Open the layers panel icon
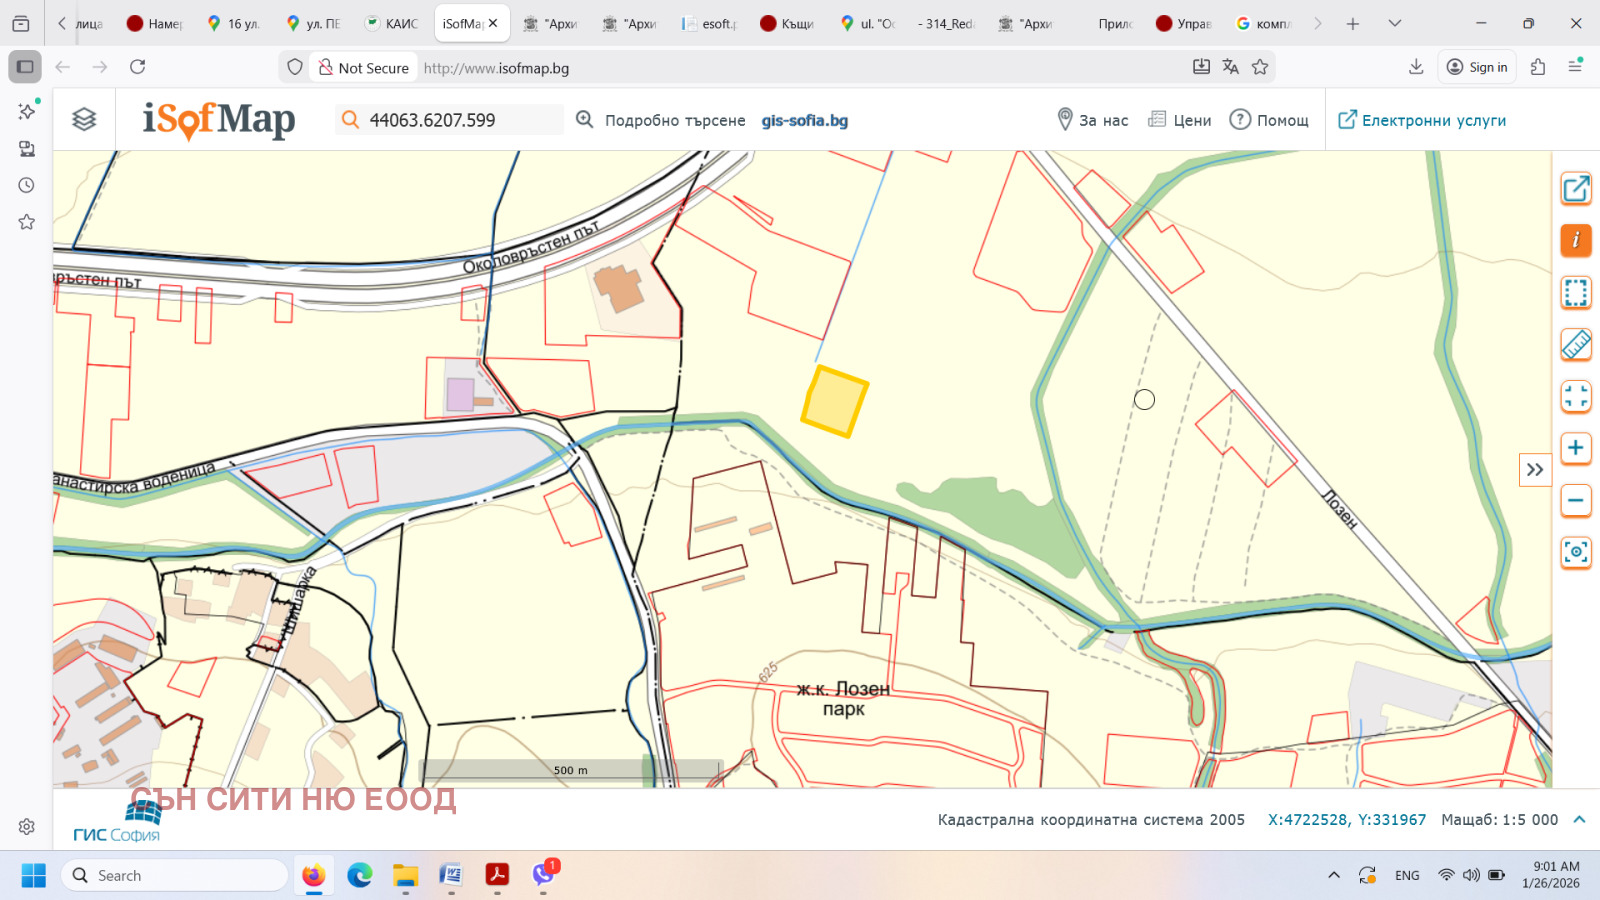This screenshot has width=1600, height=900. point(84,119)
